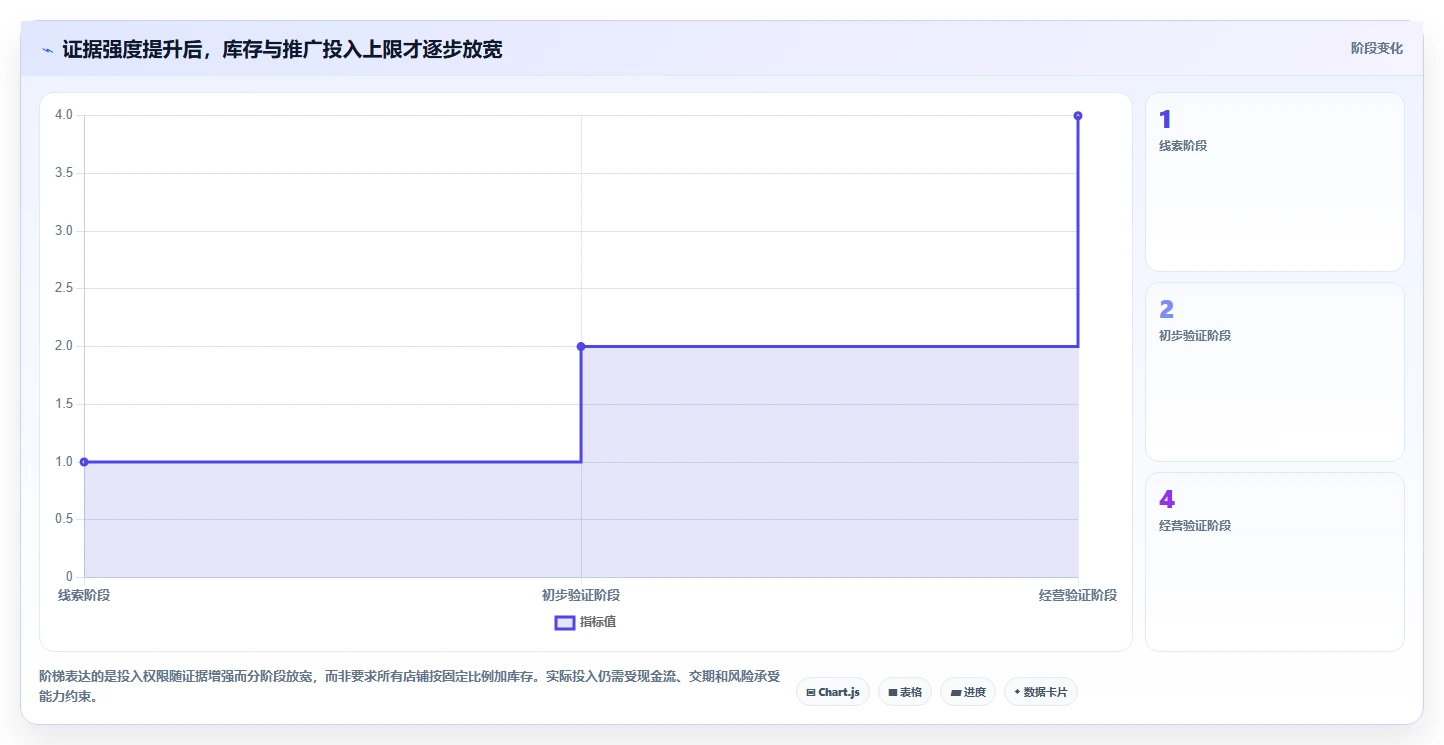Click the y-axis tick 3.0

pyautogui.click(x=64, y=231)
